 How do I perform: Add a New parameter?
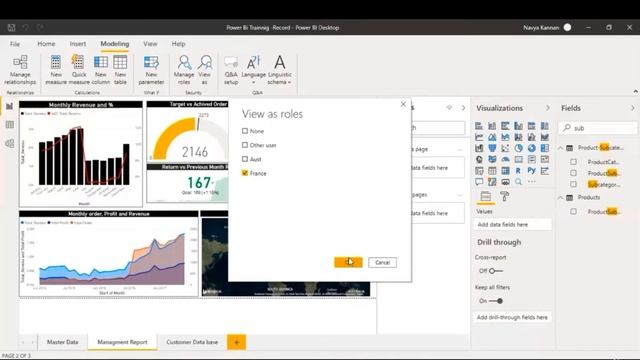point(151,70)
